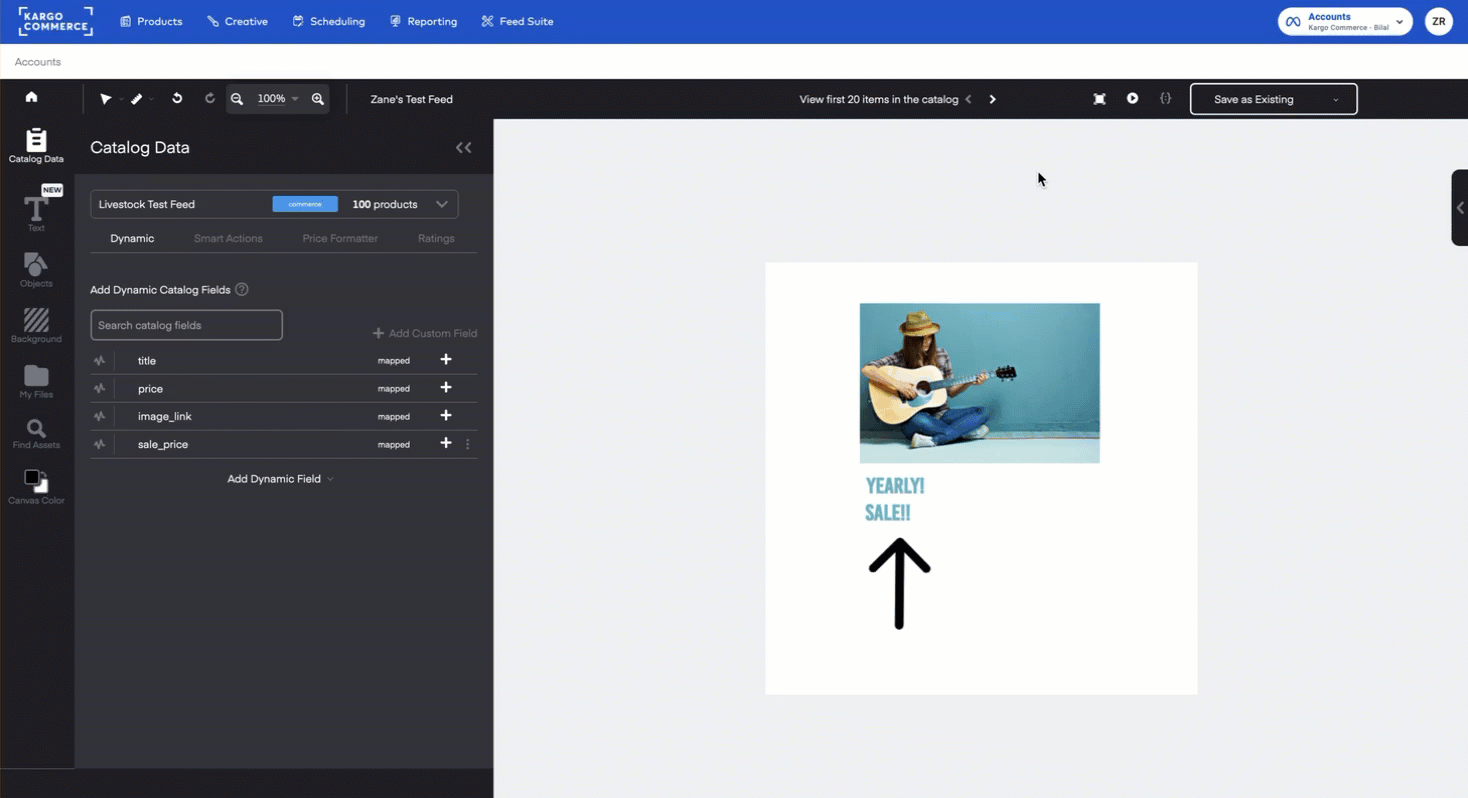Screen dimensions: 1468x798
Task: Expand the Save as Existing options chevron
Action: click(1336, 99)
